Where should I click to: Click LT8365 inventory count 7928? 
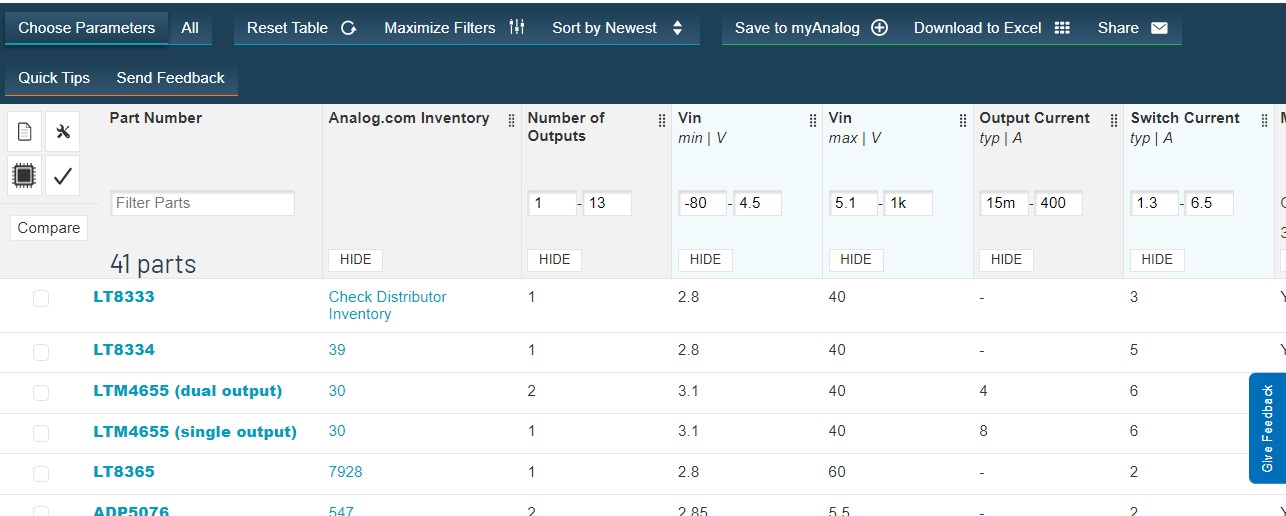[x=345, y=472]
